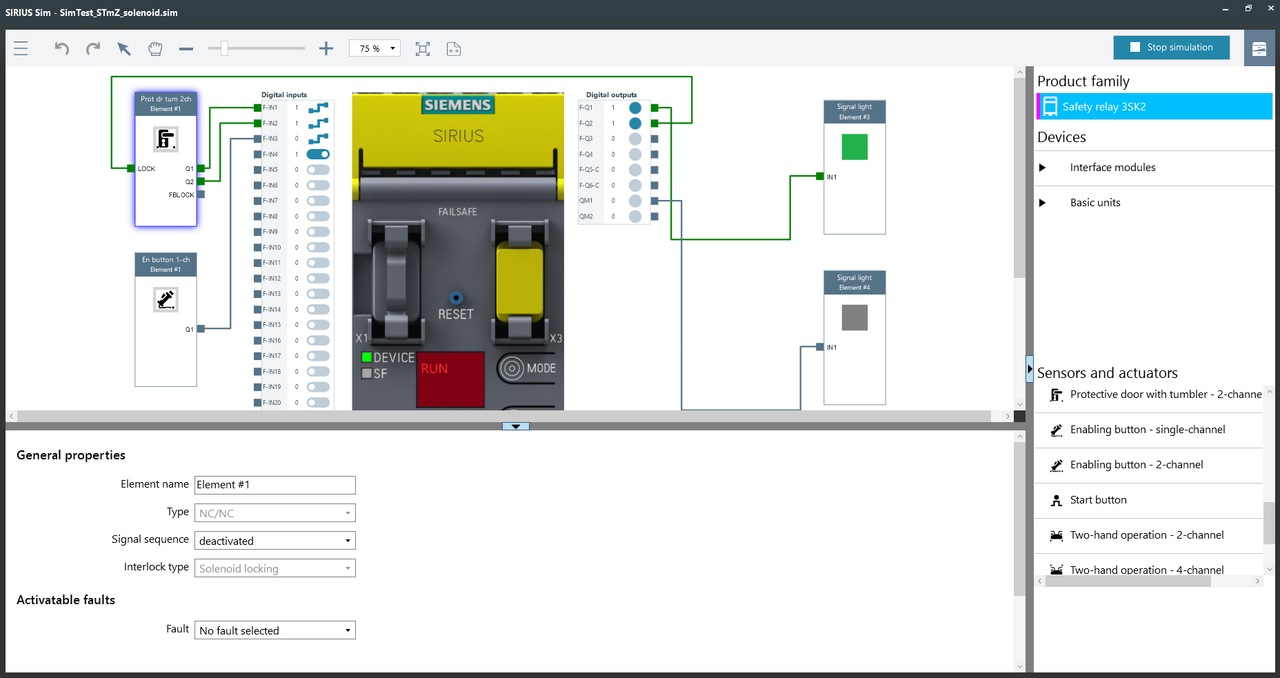Image resolution: width=1280 pixels, height=678 pixels.
Task: Toggle the catalog panel icon at top right
Action: (x=1259, y=48)
